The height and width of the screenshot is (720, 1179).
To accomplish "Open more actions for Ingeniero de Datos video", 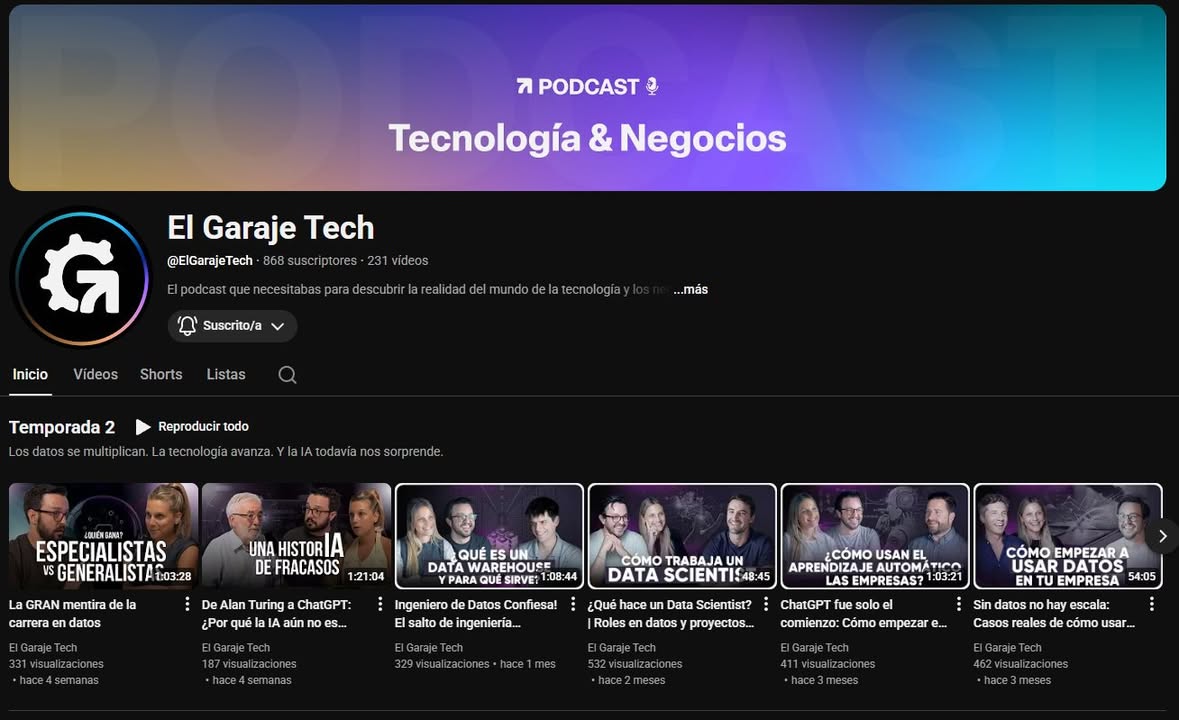I will pos(573,604).
